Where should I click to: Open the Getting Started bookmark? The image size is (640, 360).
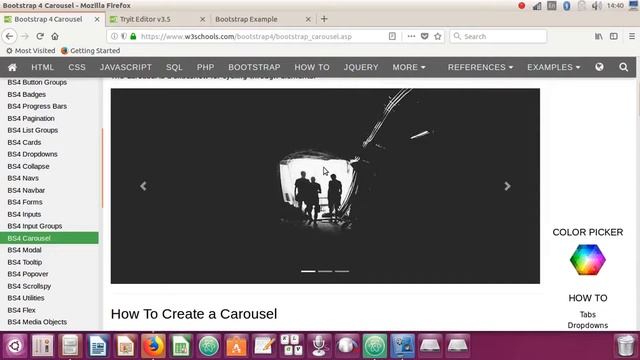(90, 51)
